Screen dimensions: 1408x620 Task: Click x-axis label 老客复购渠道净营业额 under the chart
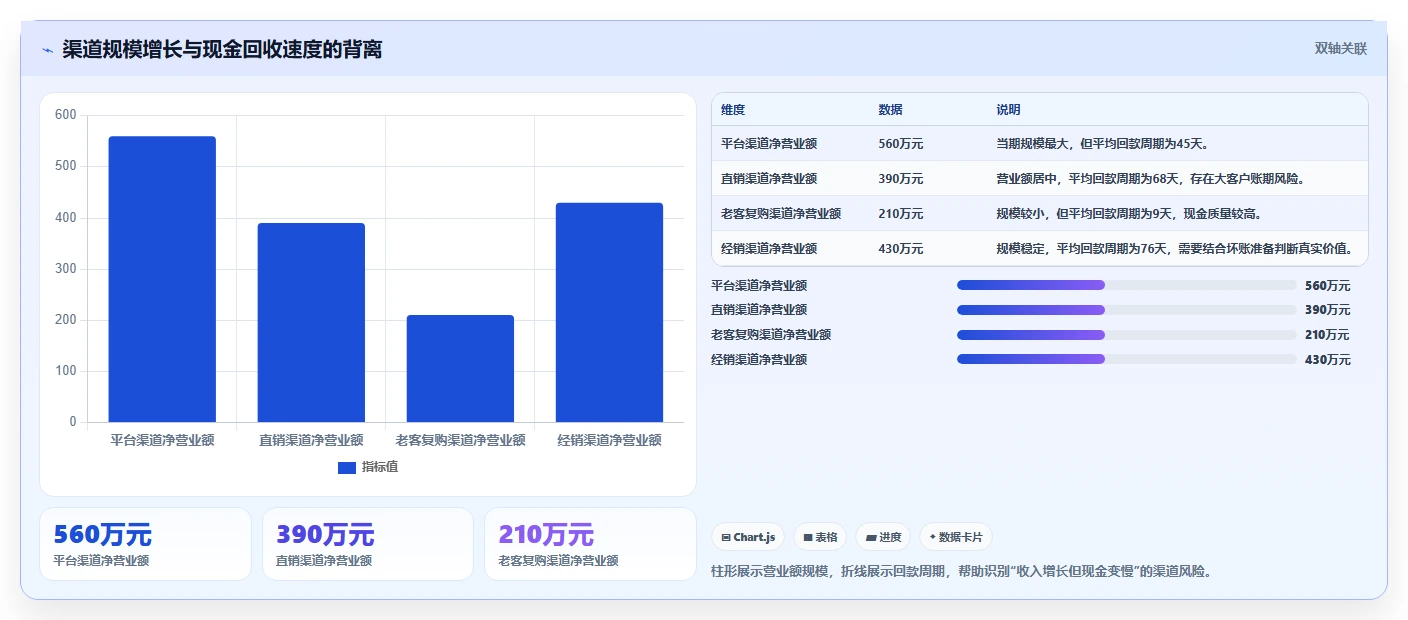[x=460, y=440]
